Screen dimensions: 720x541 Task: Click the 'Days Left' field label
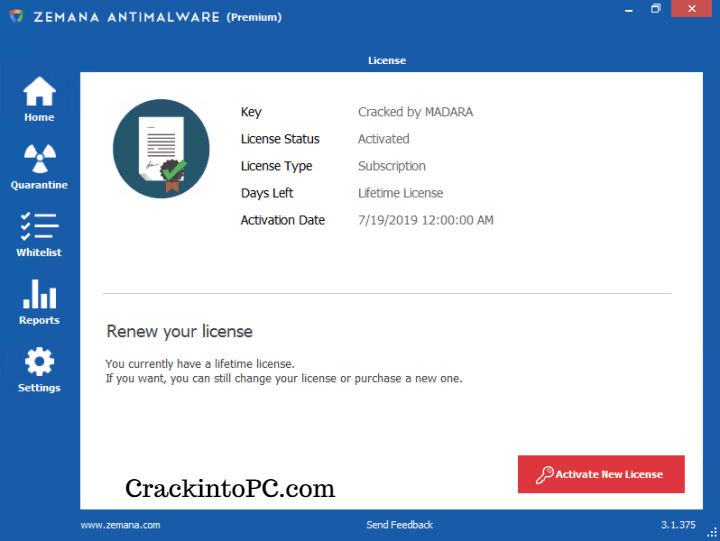point(267,193)
